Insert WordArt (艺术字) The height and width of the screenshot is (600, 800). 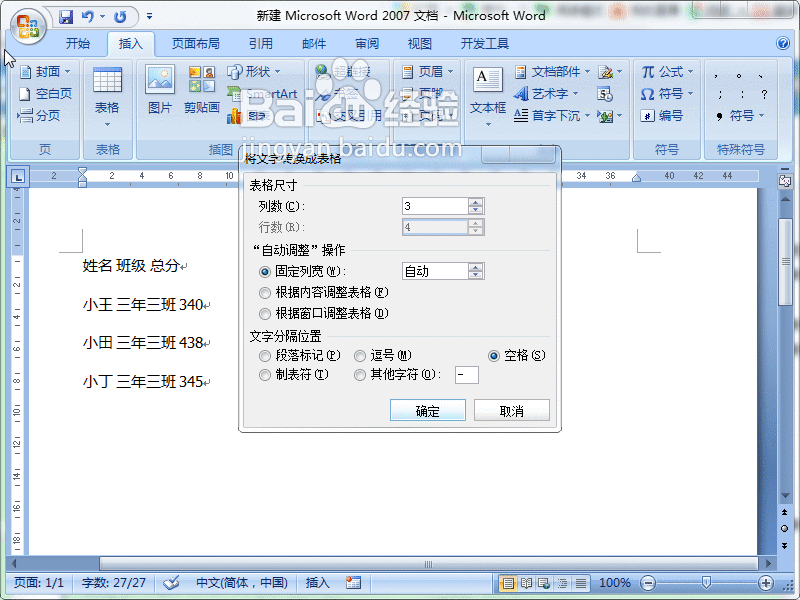coord(550,92)
